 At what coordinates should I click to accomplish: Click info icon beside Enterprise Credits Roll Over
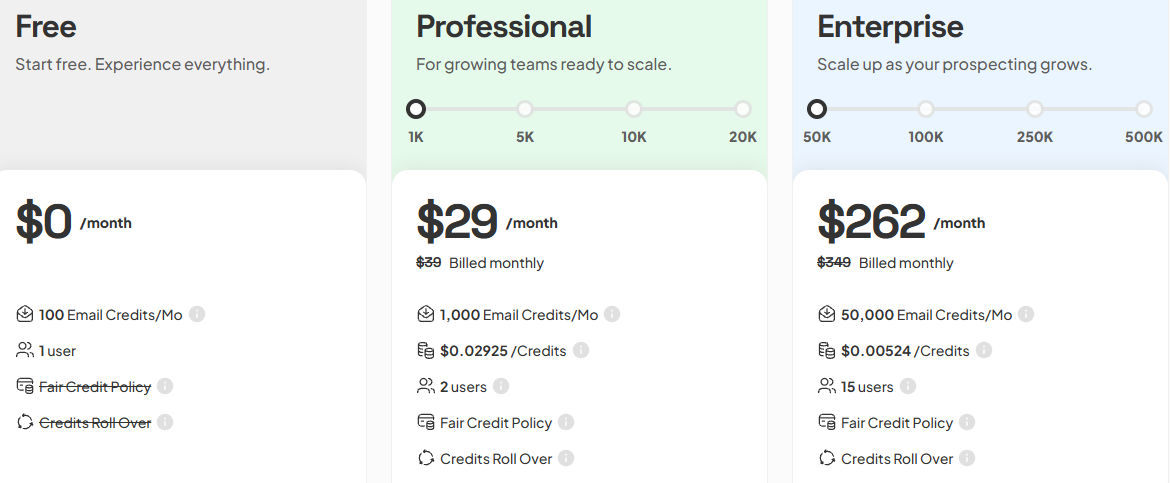click(967, 458)
